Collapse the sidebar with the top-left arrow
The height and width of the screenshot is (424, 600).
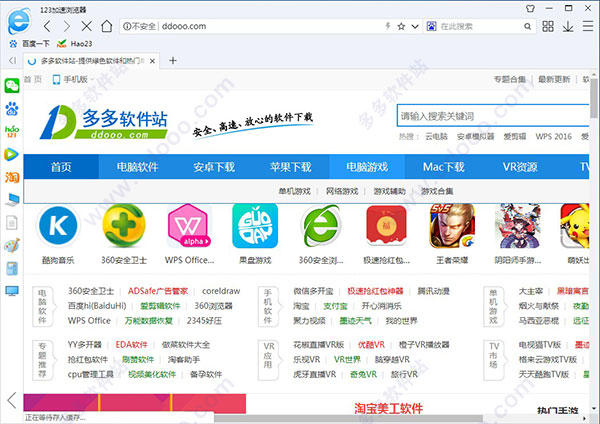[x=12, y=60]
